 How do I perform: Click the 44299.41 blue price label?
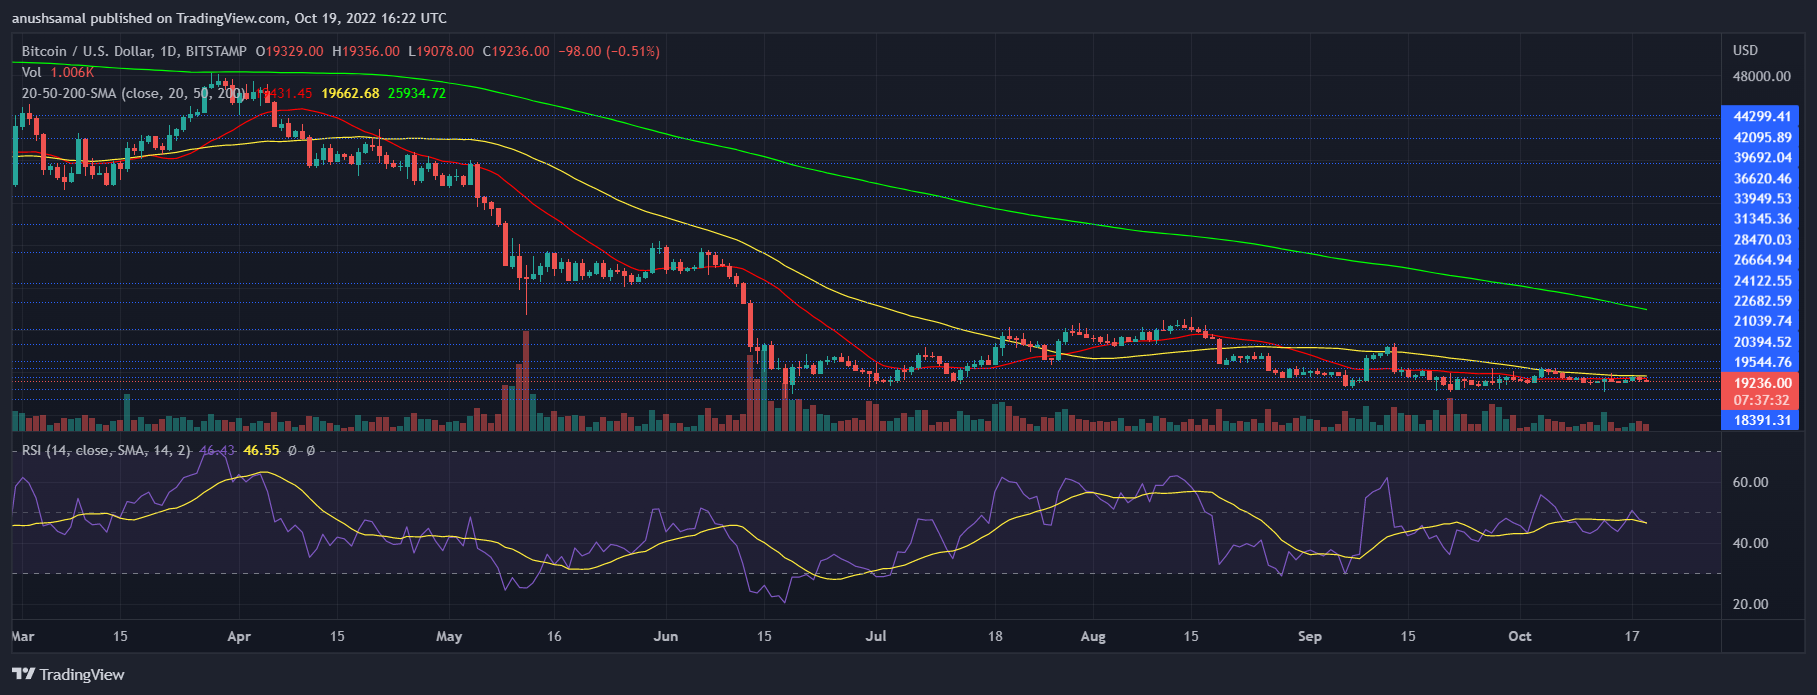coord(1762,116)
